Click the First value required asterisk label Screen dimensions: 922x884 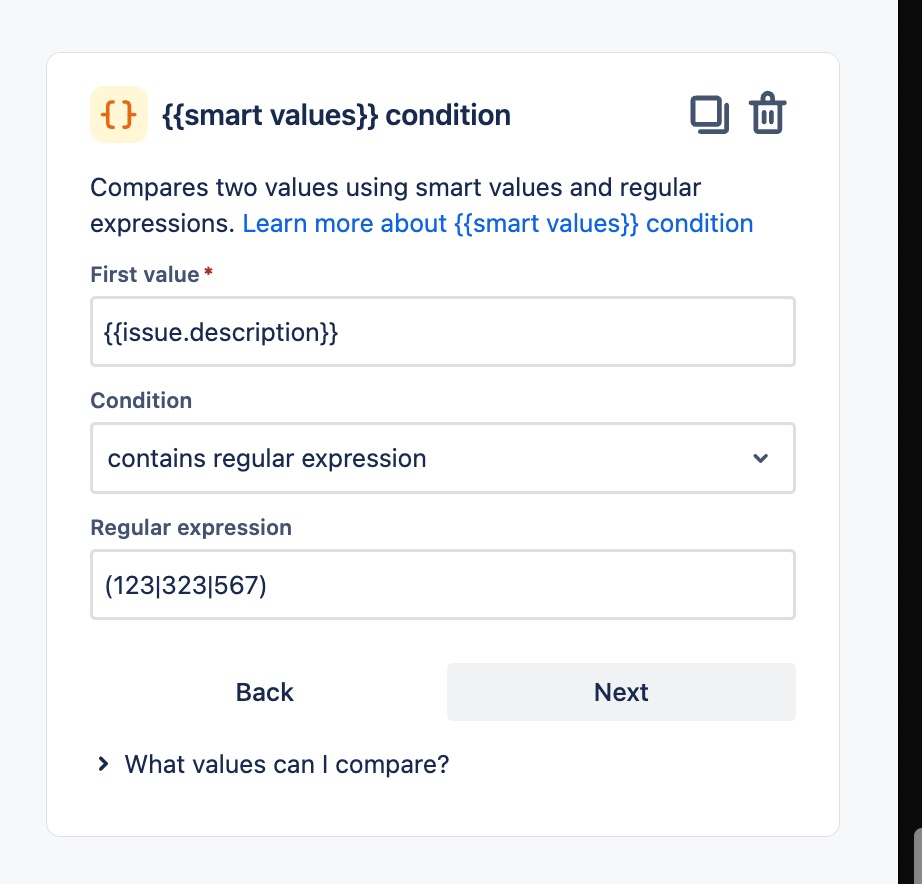(x=208, y=271)
